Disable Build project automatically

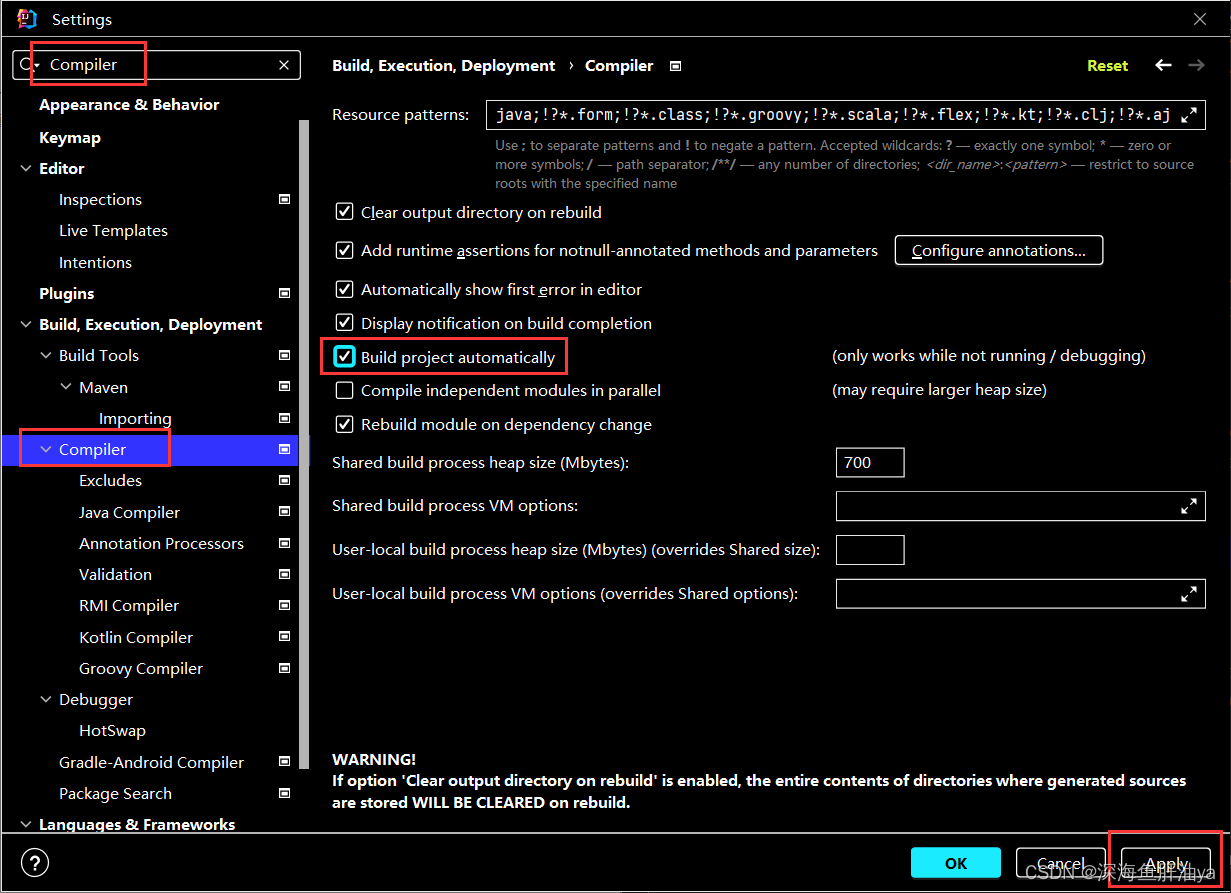coord(344,355)
